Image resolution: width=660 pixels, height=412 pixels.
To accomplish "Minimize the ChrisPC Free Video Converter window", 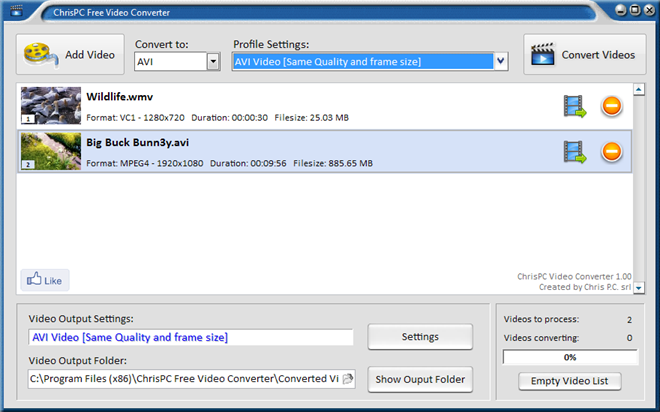I will tap(621, 10).
